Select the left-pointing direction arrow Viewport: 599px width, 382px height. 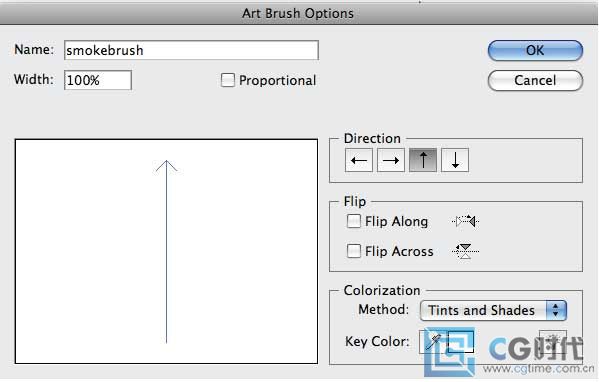click(x=359, y=160)
